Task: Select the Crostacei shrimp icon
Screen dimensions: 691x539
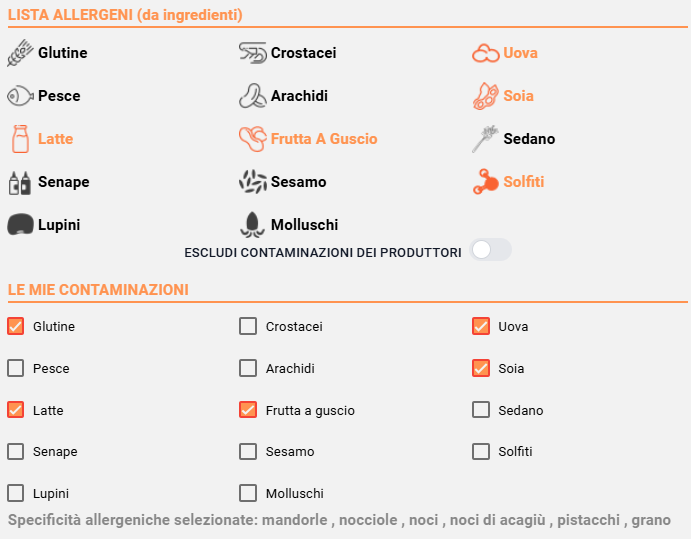Action: tap(253, 53)
